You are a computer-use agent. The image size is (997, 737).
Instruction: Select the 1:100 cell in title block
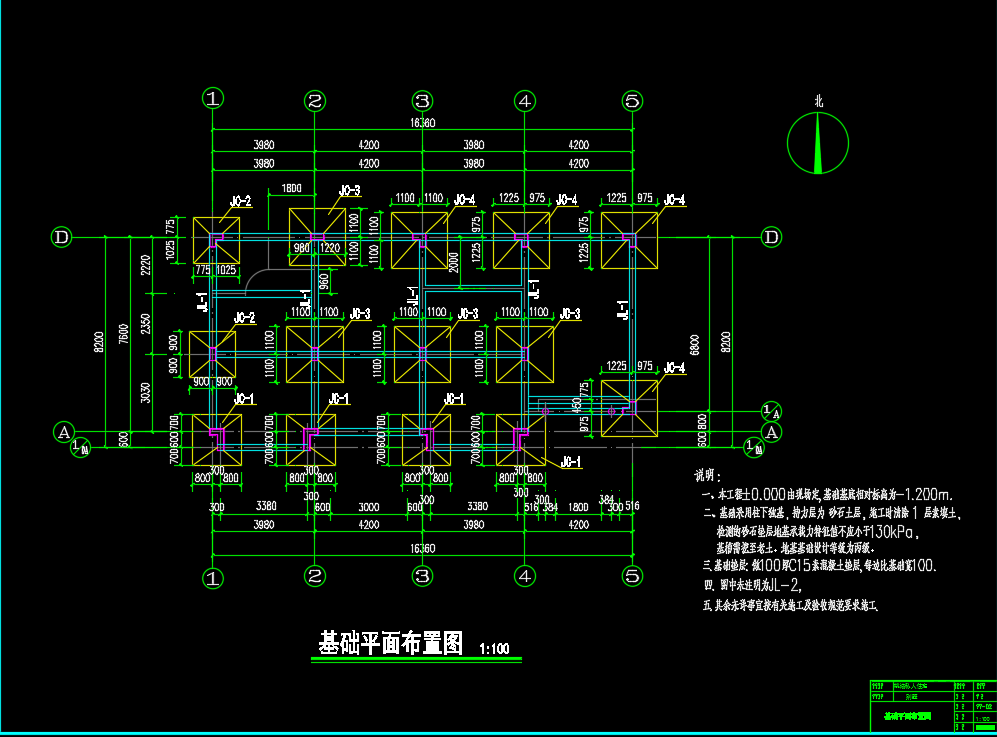pos(984,718)
